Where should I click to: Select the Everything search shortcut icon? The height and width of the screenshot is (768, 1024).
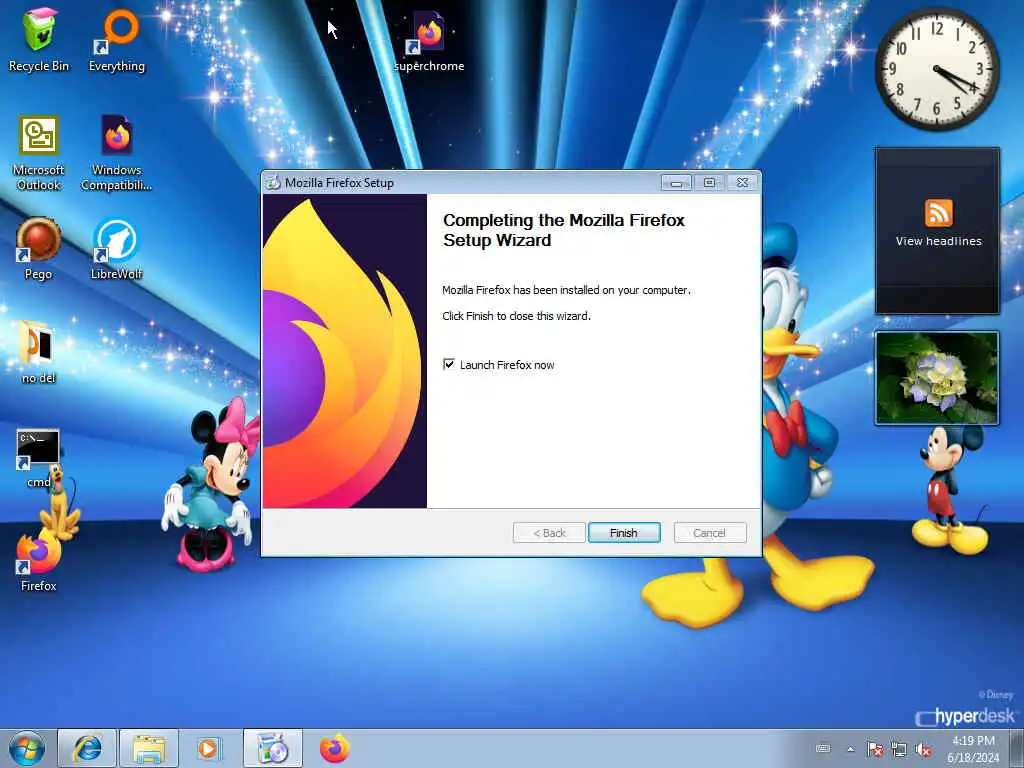(x=117, y=39)
